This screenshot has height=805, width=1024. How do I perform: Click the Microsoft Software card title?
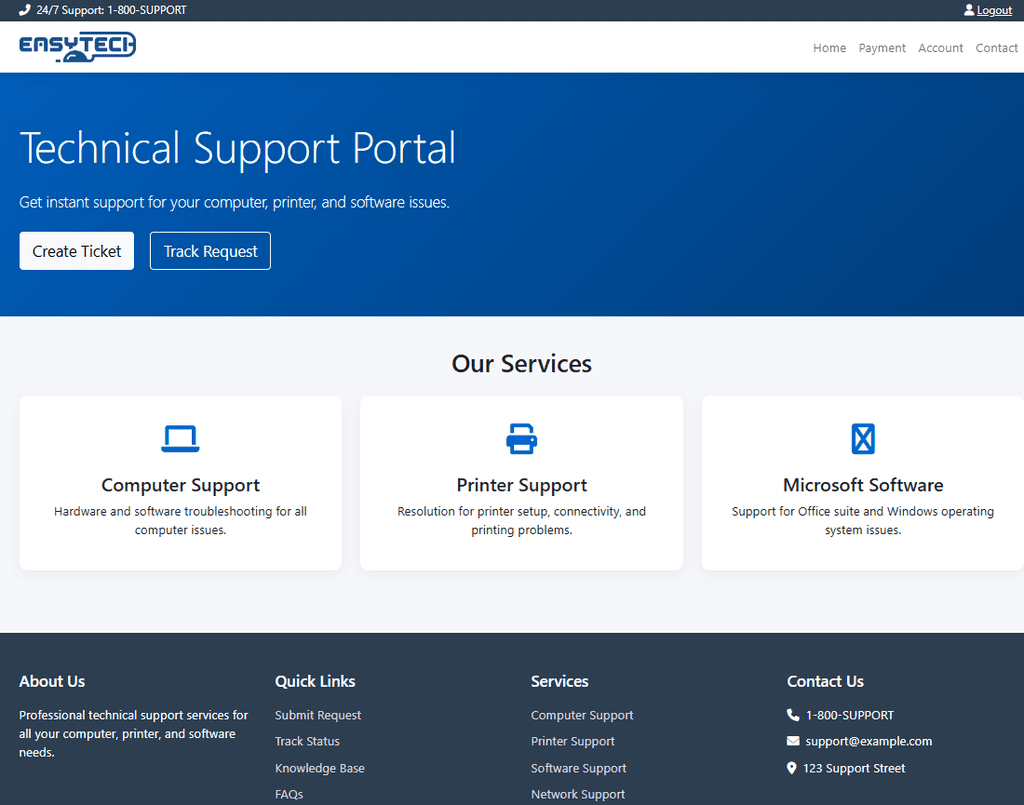tap(863, 485)
